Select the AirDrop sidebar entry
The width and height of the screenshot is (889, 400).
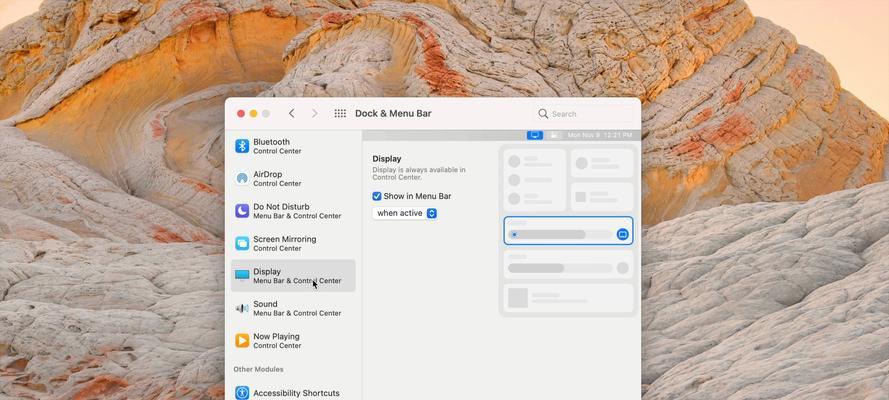click(x=293, y=178)
